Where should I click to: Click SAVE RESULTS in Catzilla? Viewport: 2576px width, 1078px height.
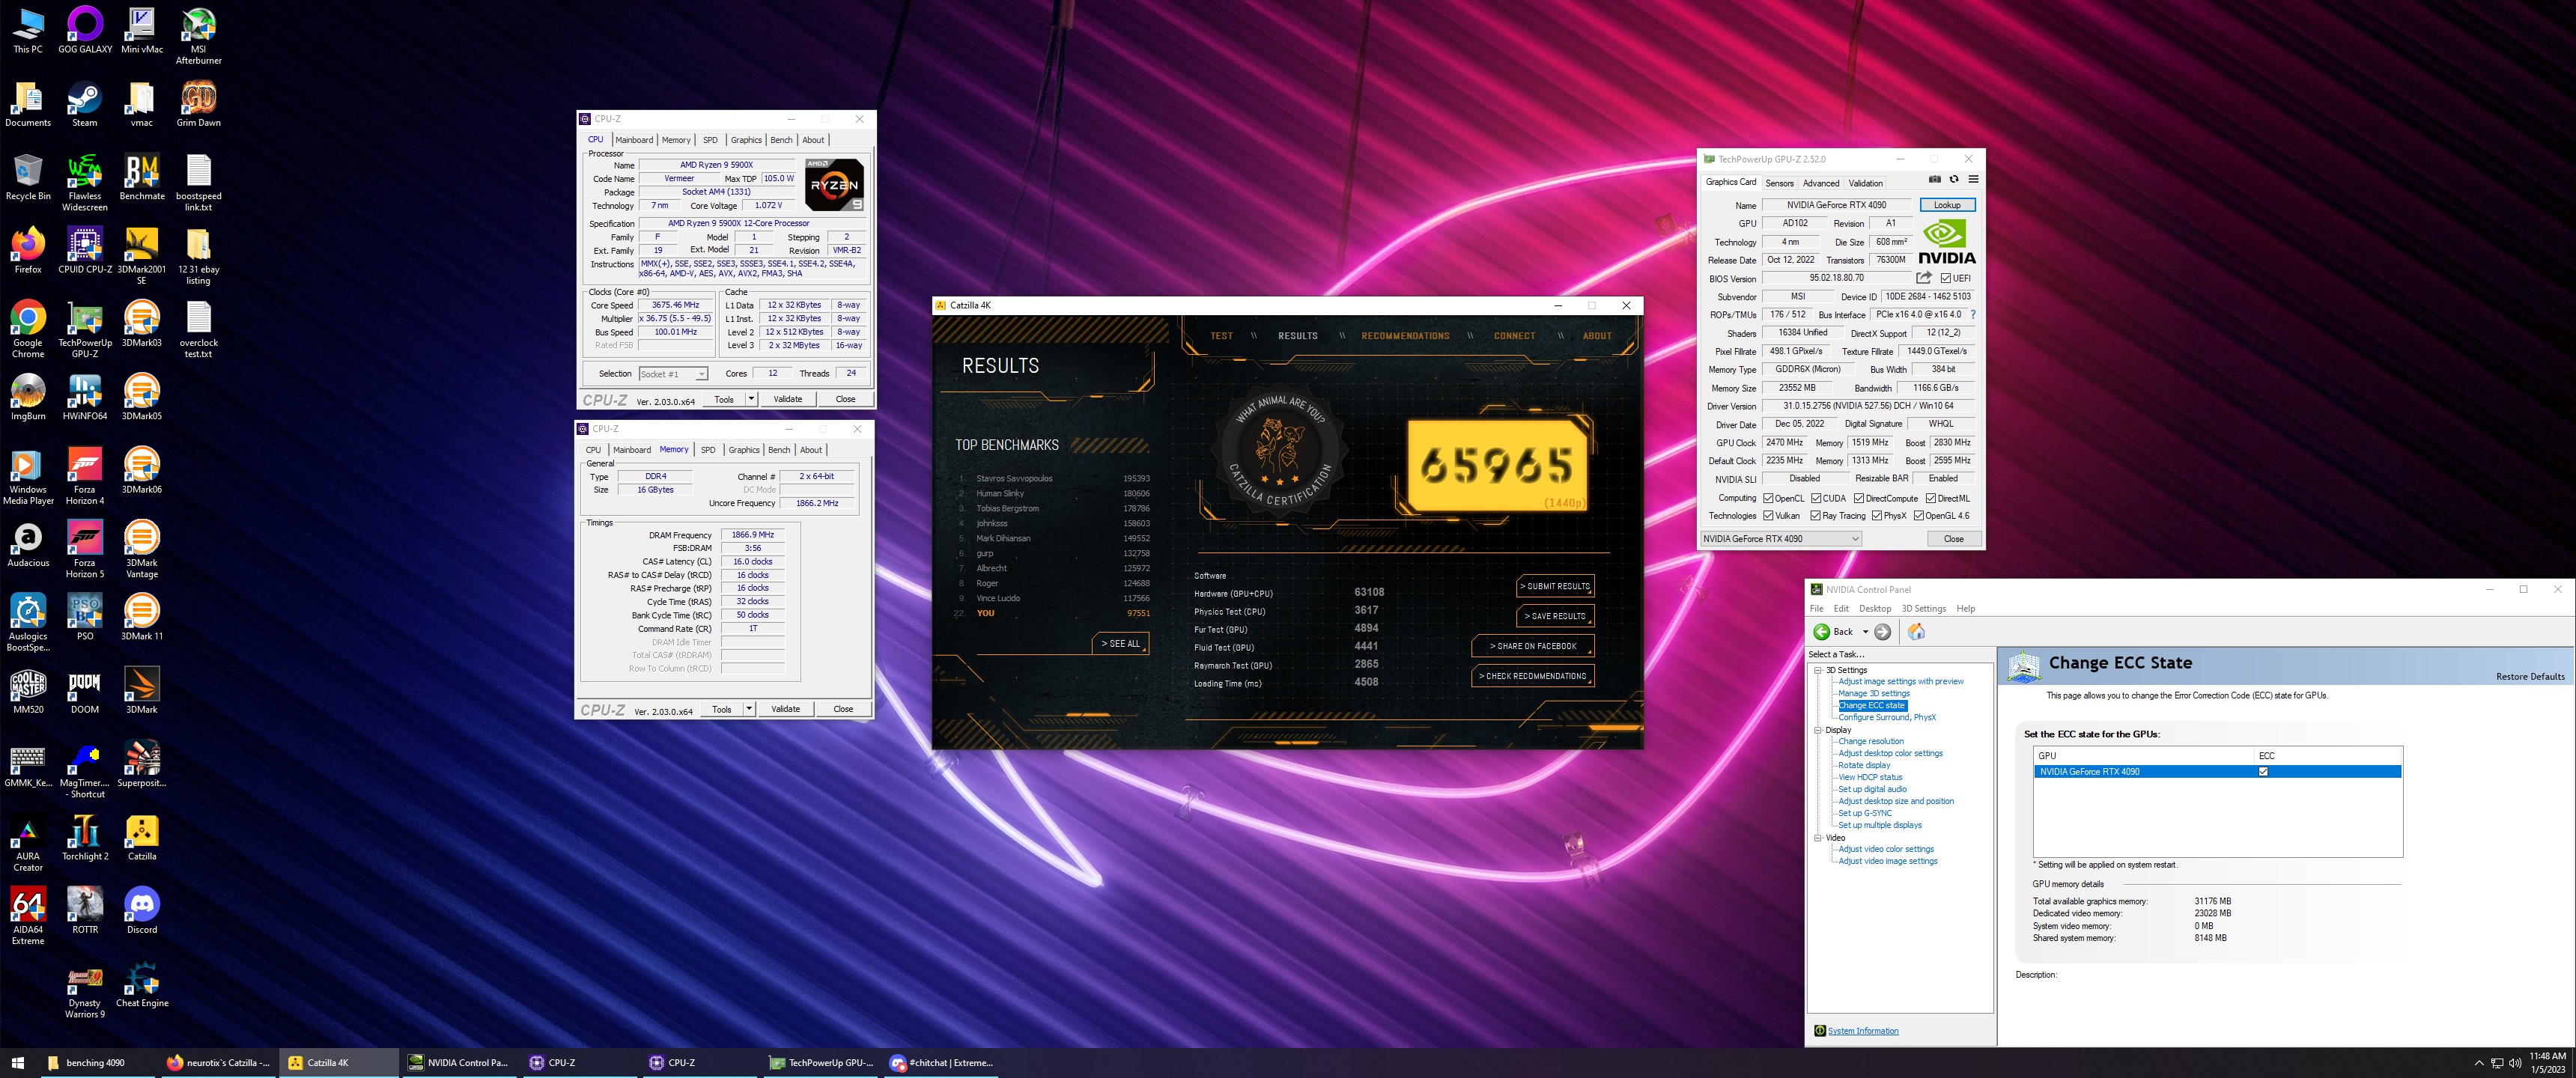tap(1555, 616)
